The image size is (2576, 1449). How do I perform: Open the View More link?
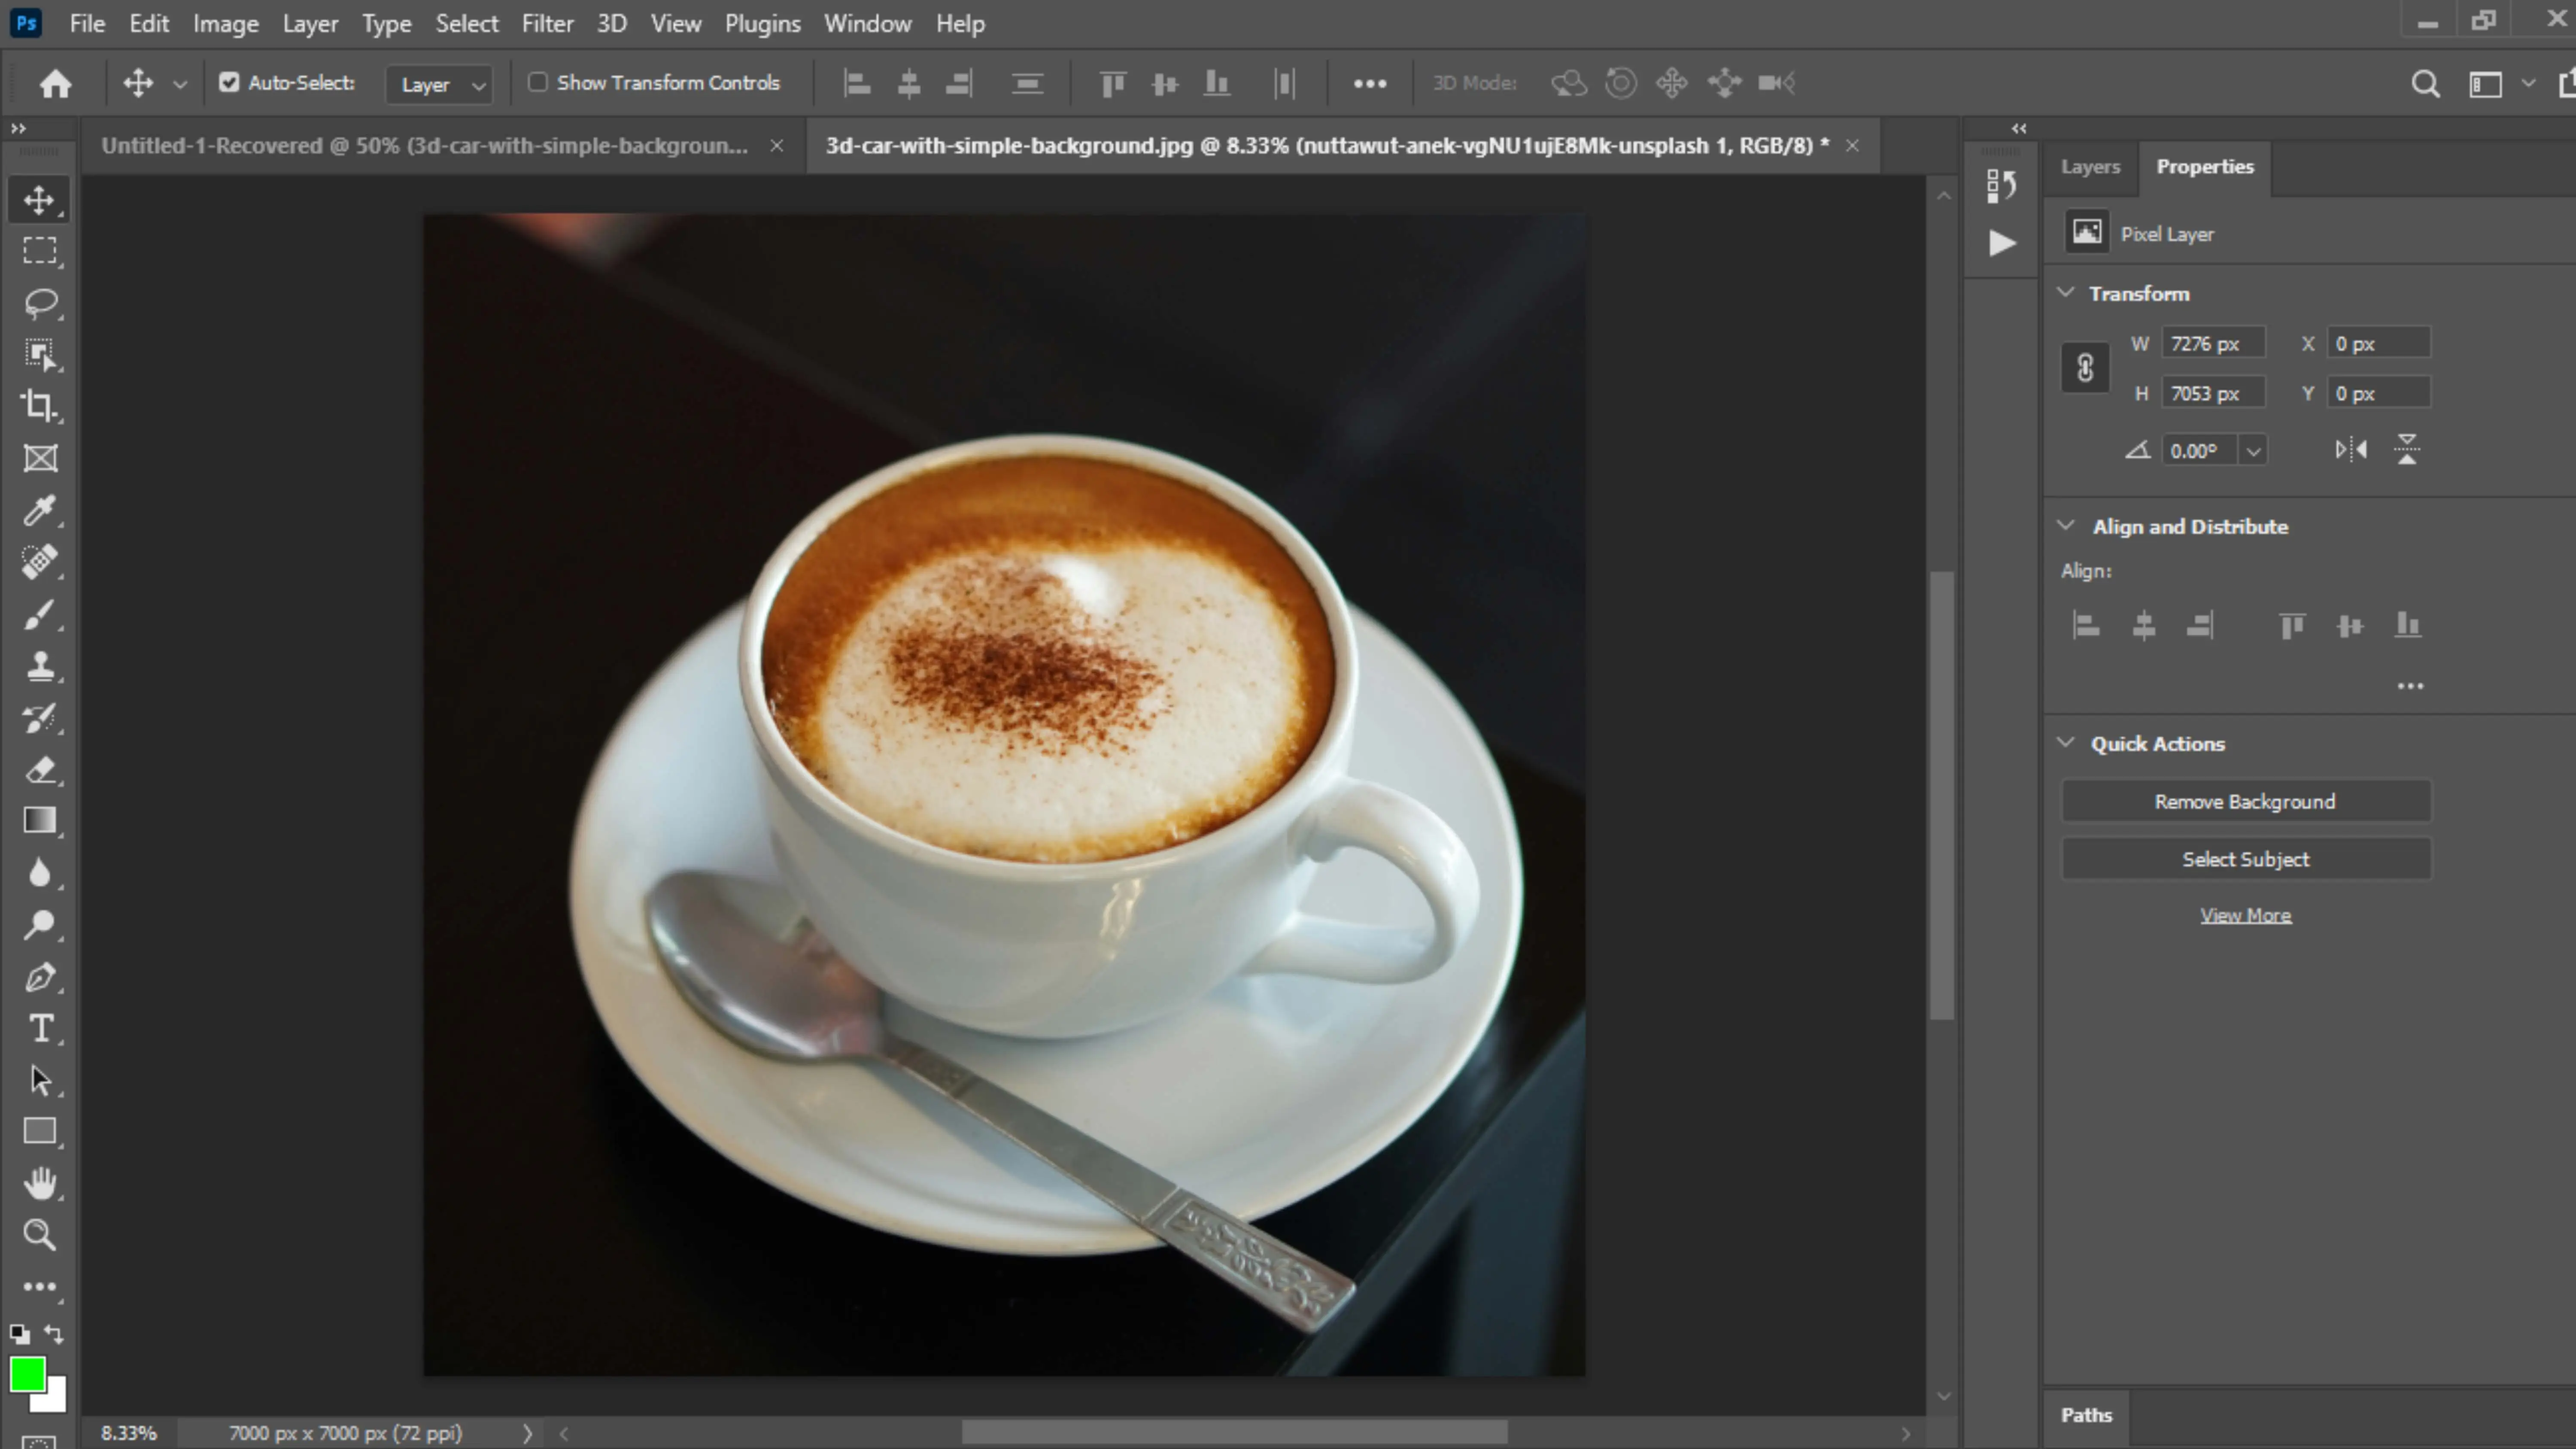coord(2246,916)
